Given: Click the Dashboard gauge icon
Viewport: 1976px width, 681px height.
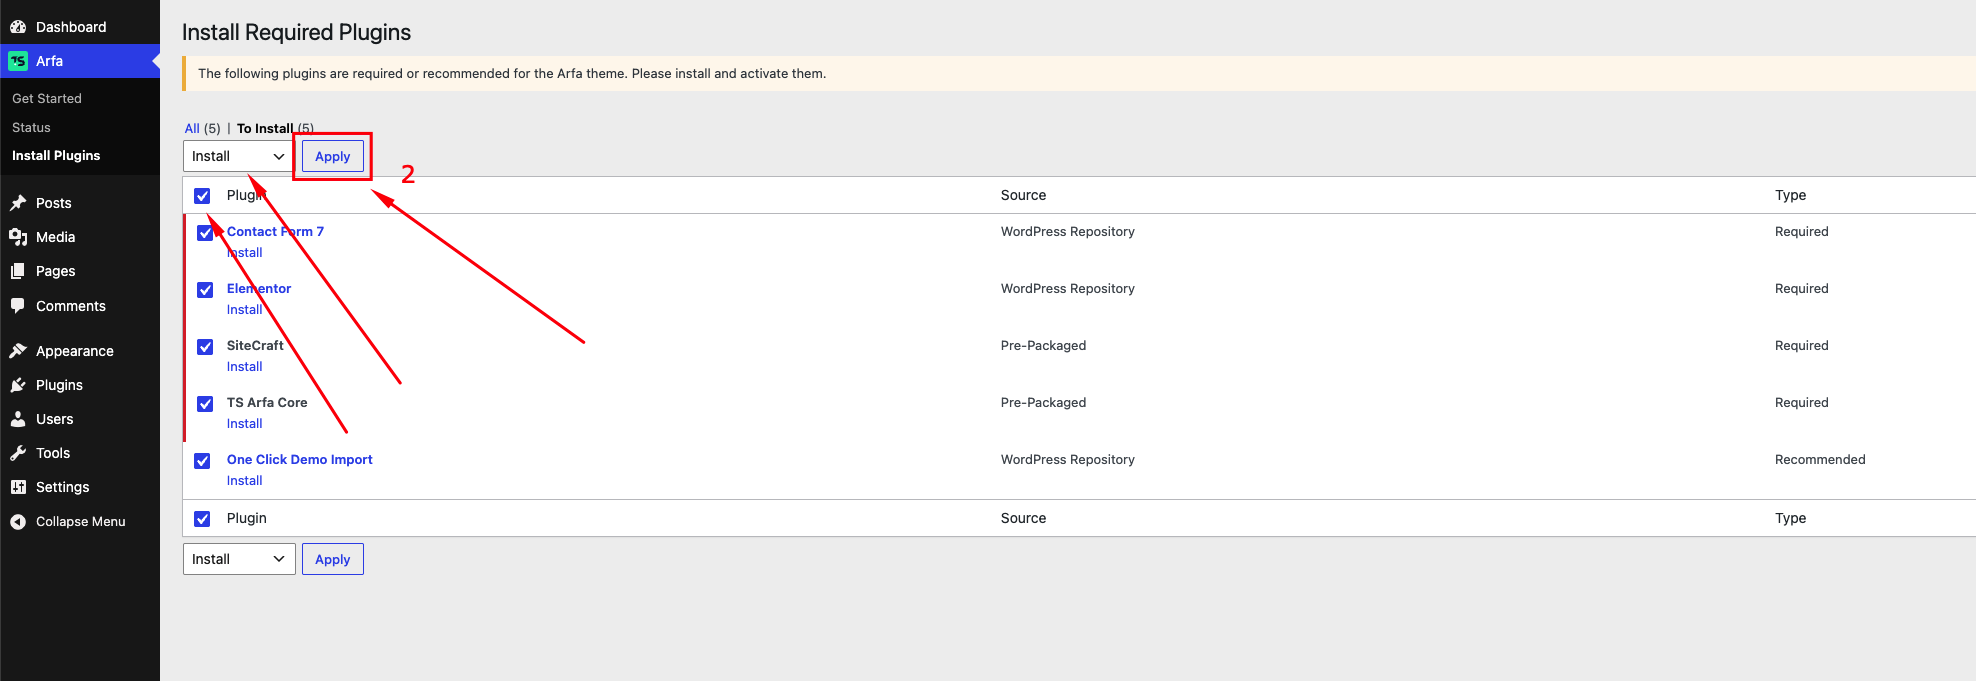Looking at the screenshot, I should [x=18, y=27].
